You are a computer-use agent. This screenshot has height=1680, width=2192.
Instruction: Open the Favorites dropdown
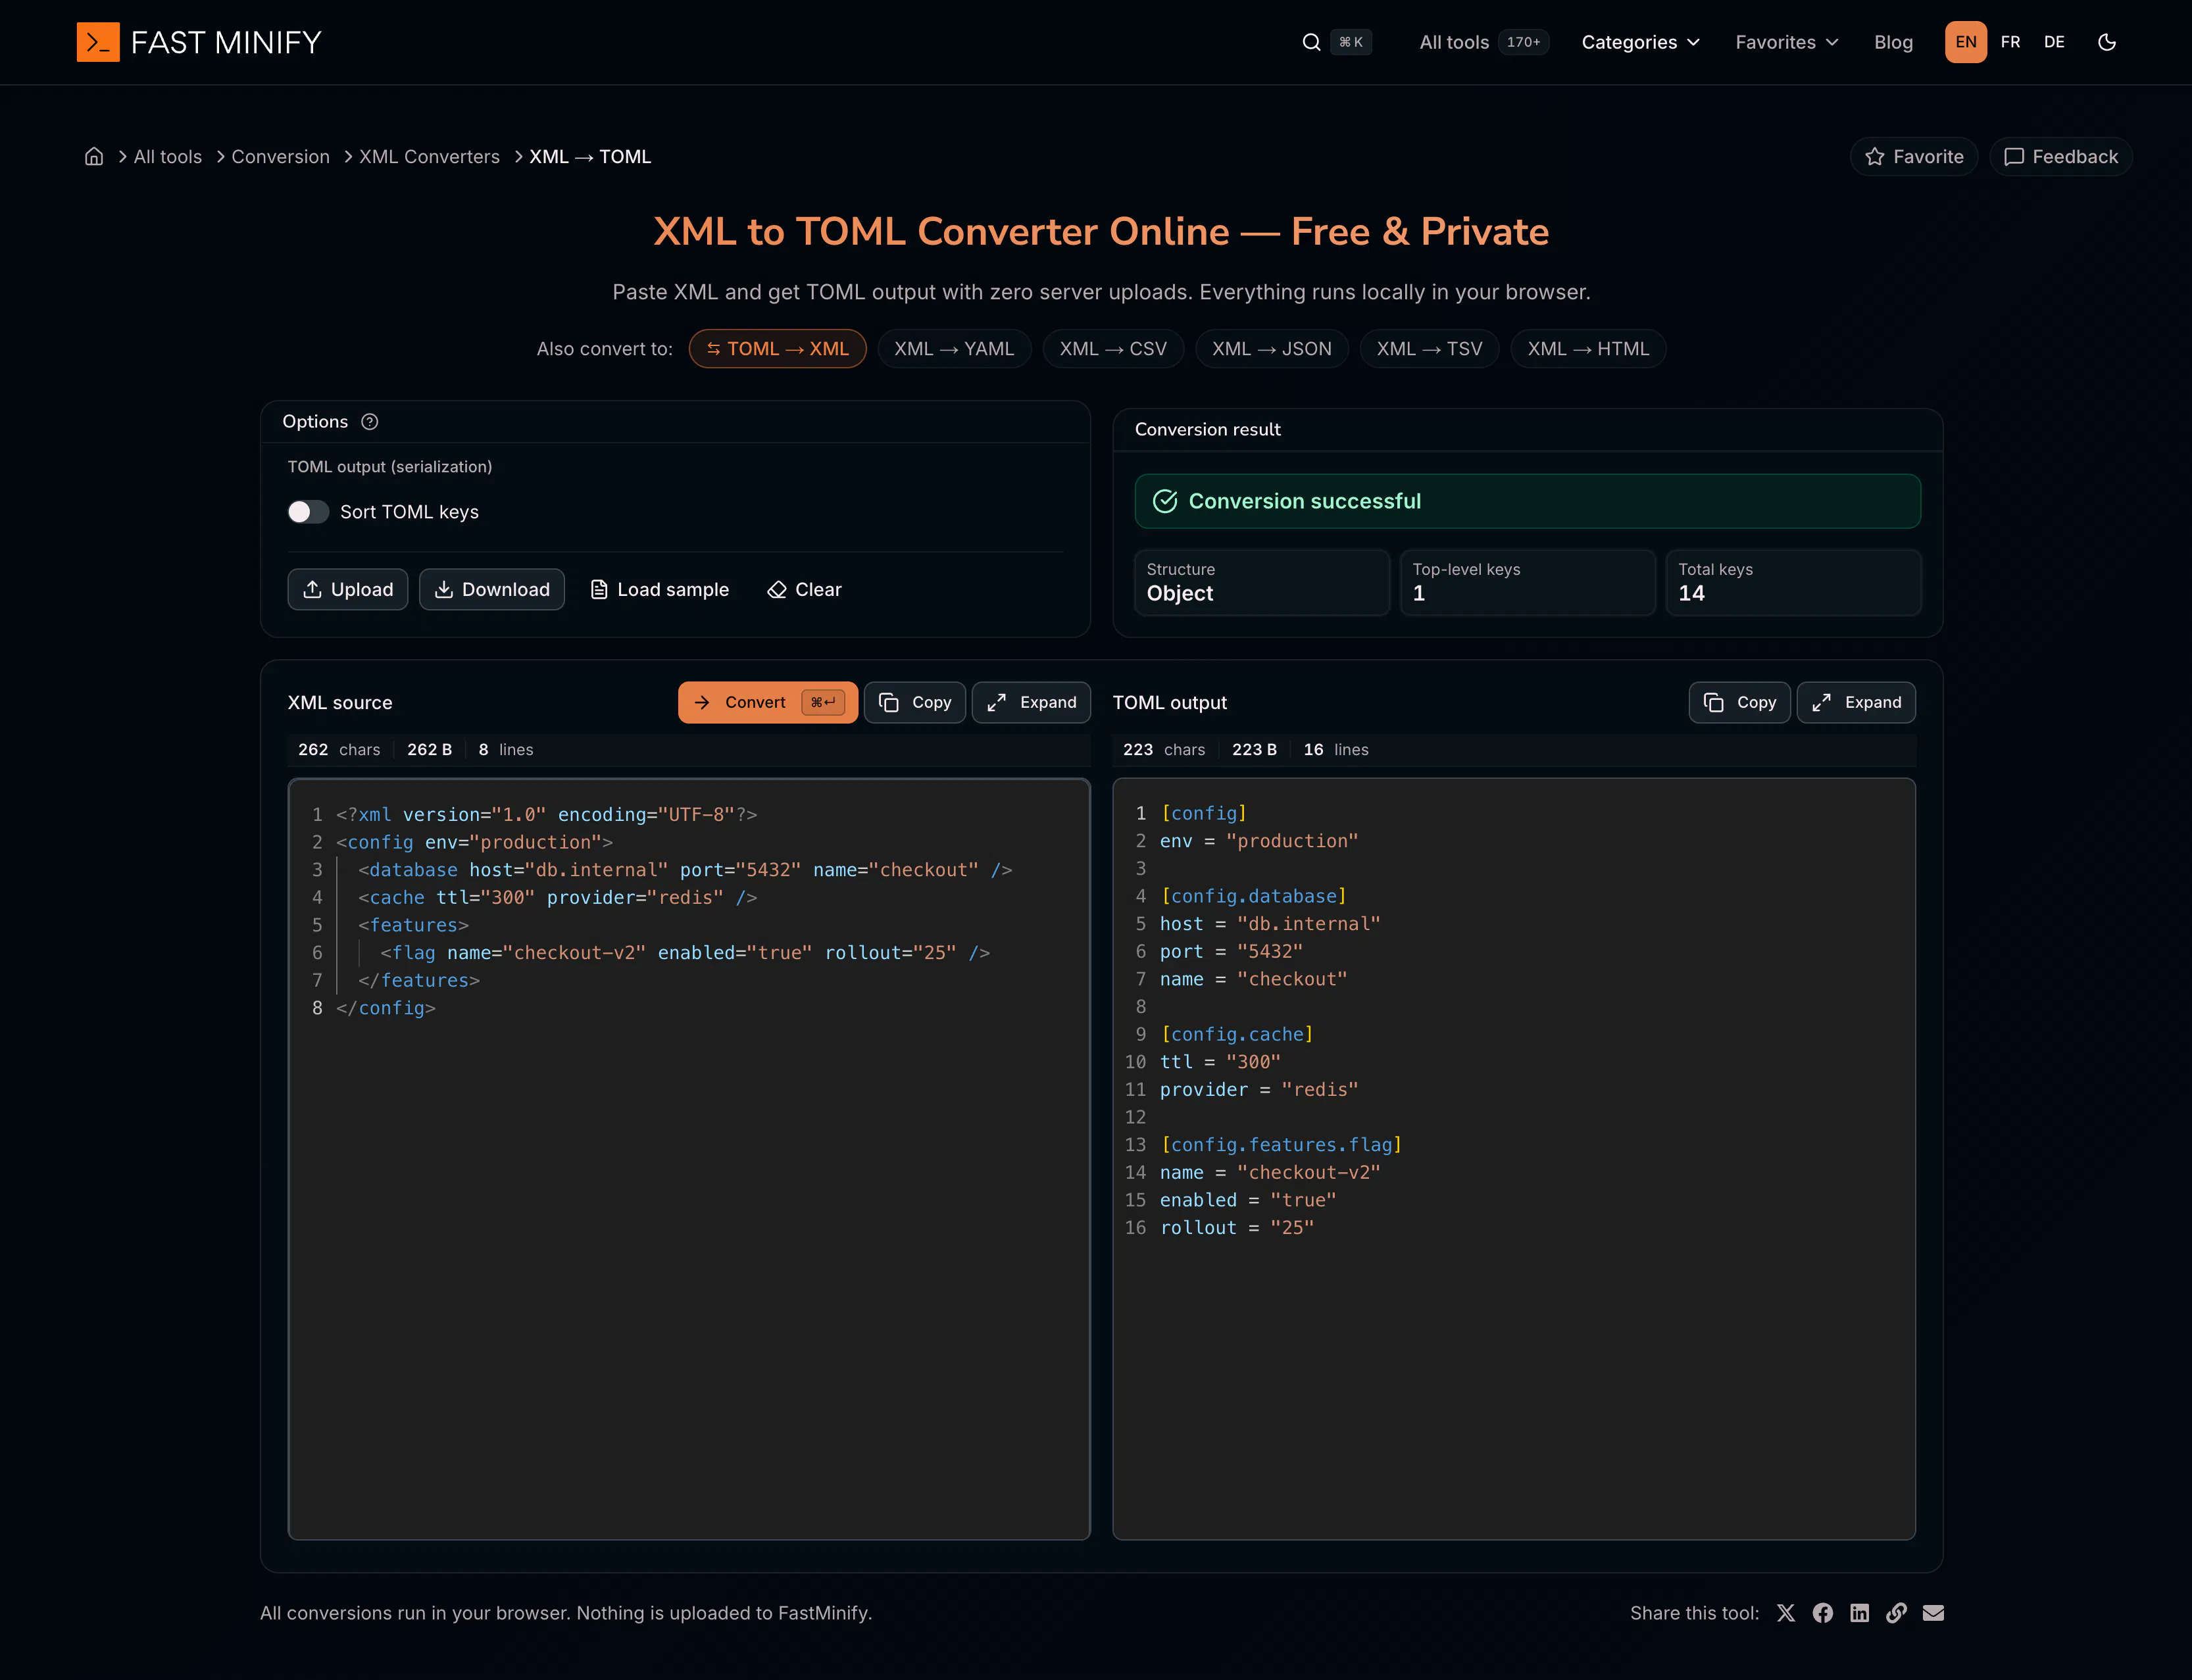1786,42
